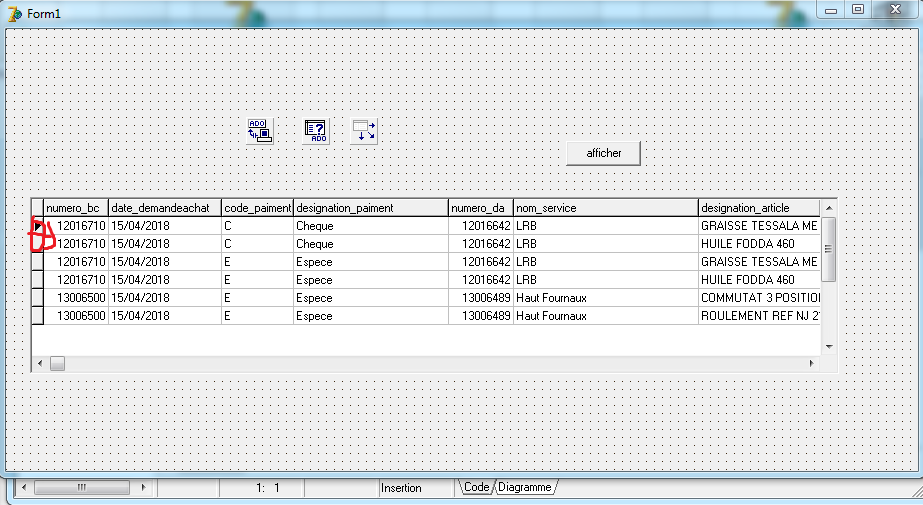Click the Form1 title bar icon
923x505 pixels.
coord(14,12)
